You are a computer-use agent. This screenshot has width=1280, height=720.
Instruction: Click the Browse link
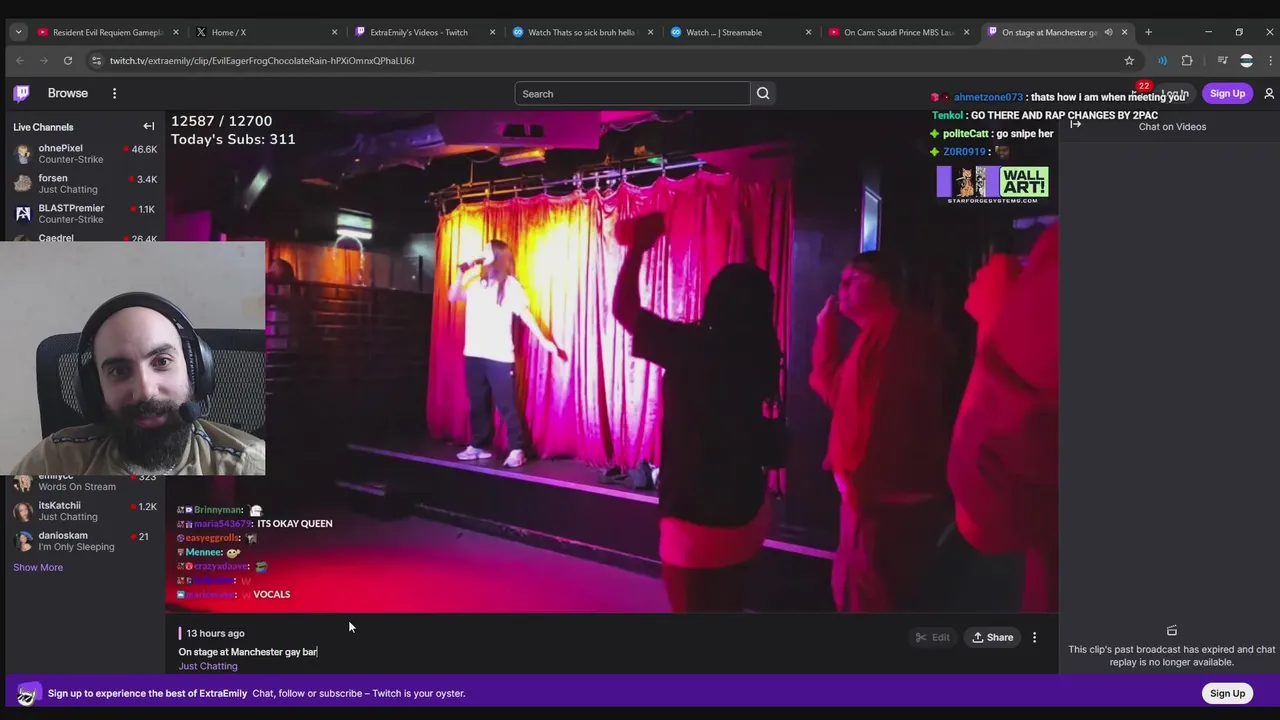pos(68,93)
